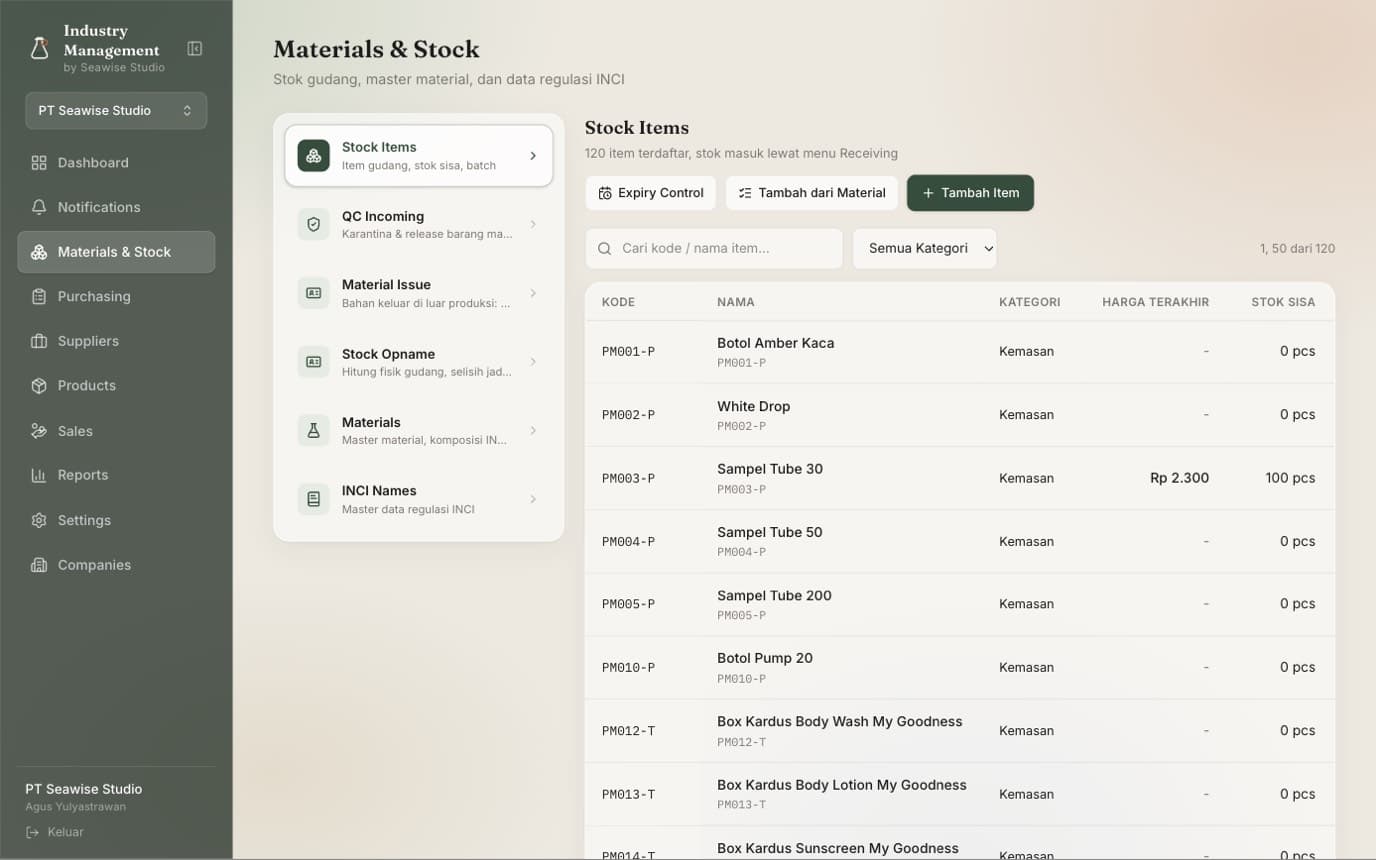Click the INCI Names document icon
Viewport: 1376px width, 860px height.
(x=314, y=499)
